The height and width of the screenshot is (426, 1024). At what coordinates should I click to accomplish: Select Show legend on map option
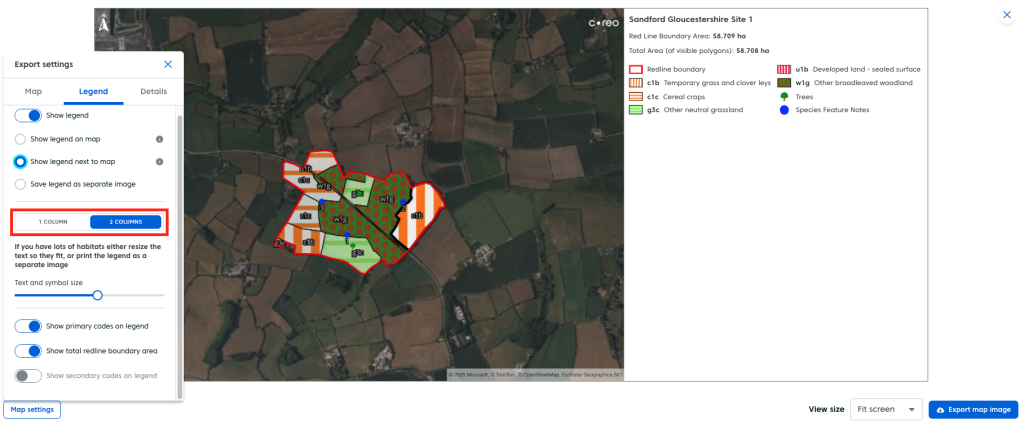(20, 139)
